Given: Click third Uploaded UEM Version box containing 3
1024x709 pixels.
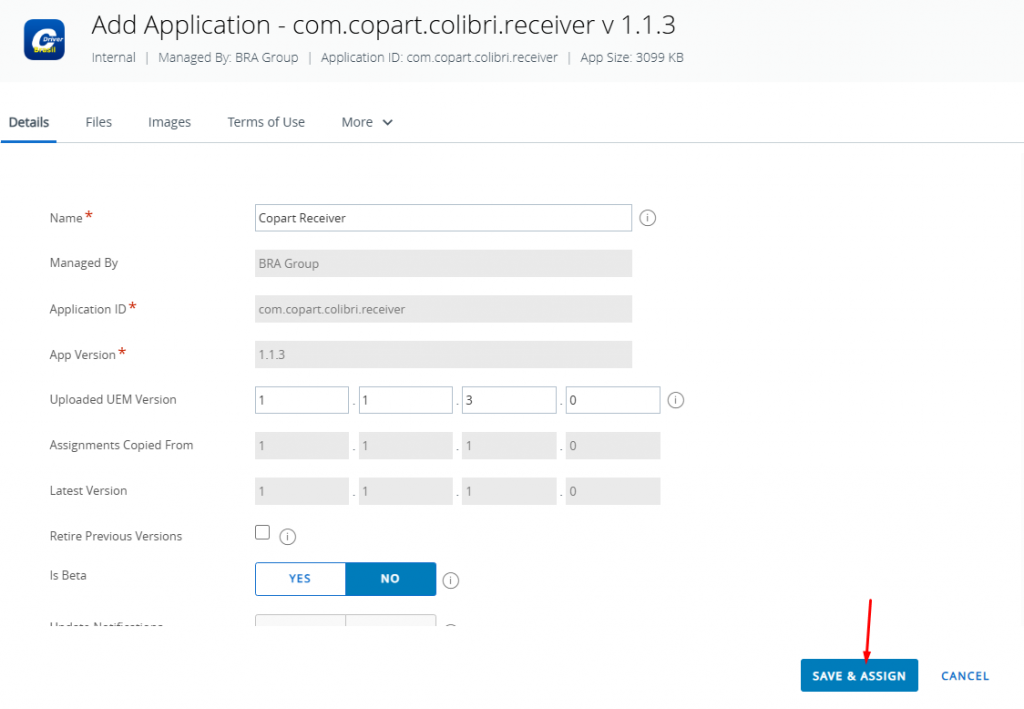Looking at the screenshot, I should tap(509, 400).
